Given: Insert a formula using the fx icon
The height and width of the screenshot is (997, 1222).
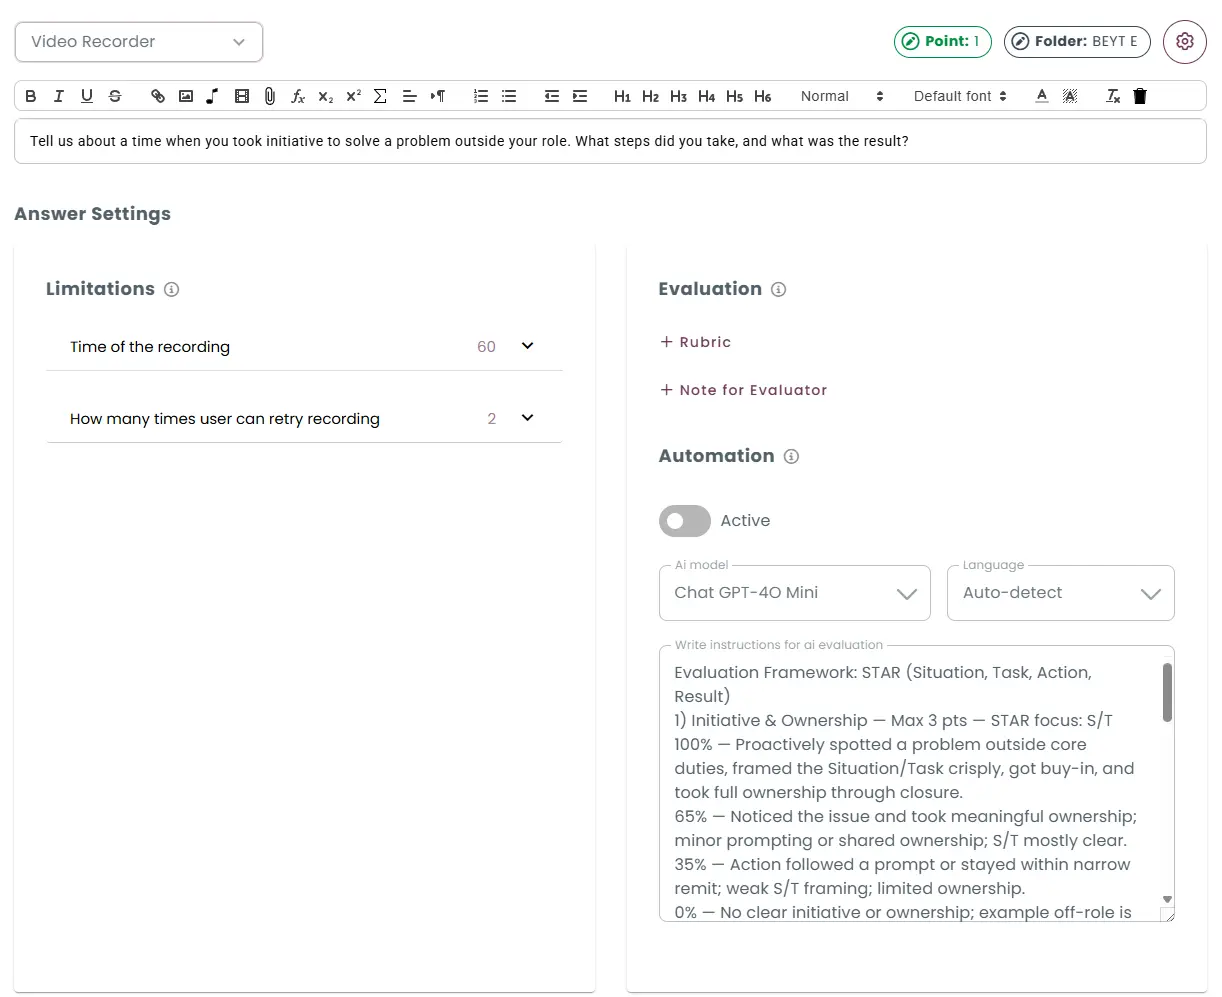Looking at the screenshot, I should (x=297, y=96).
